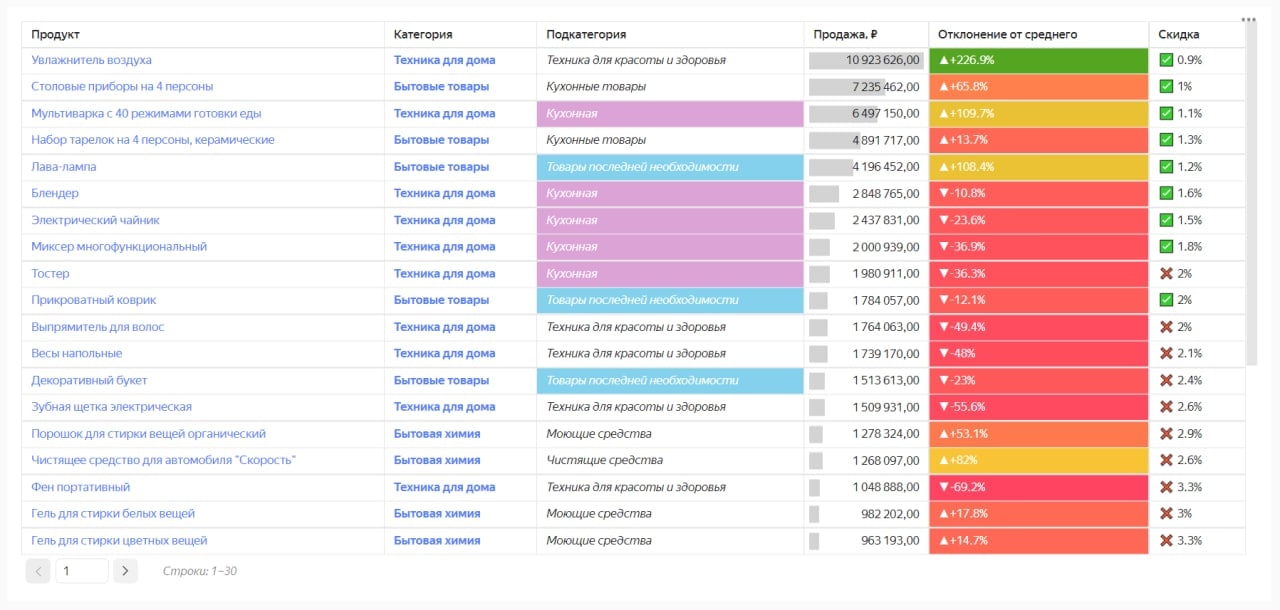Image resolution: width=1280 pixels, height=610 pixels.
Task: Click Товары последней необходимости in Лава-лампа row
Action: pyautogui.click(x=670, y=167)
